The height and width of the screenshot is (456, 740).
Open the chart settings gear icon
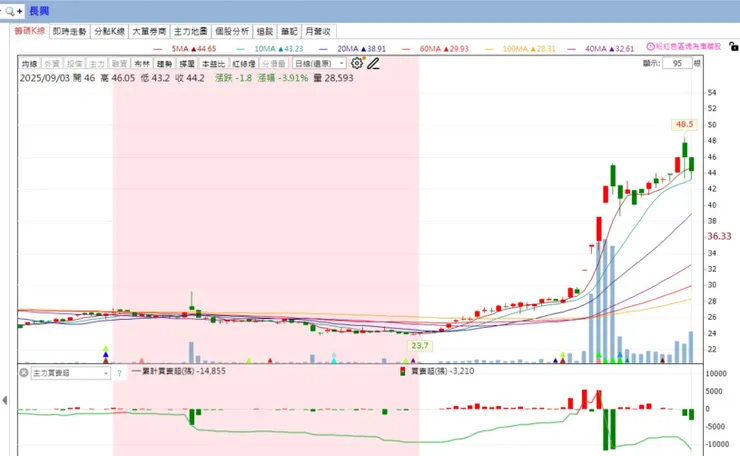pos(357,63)
